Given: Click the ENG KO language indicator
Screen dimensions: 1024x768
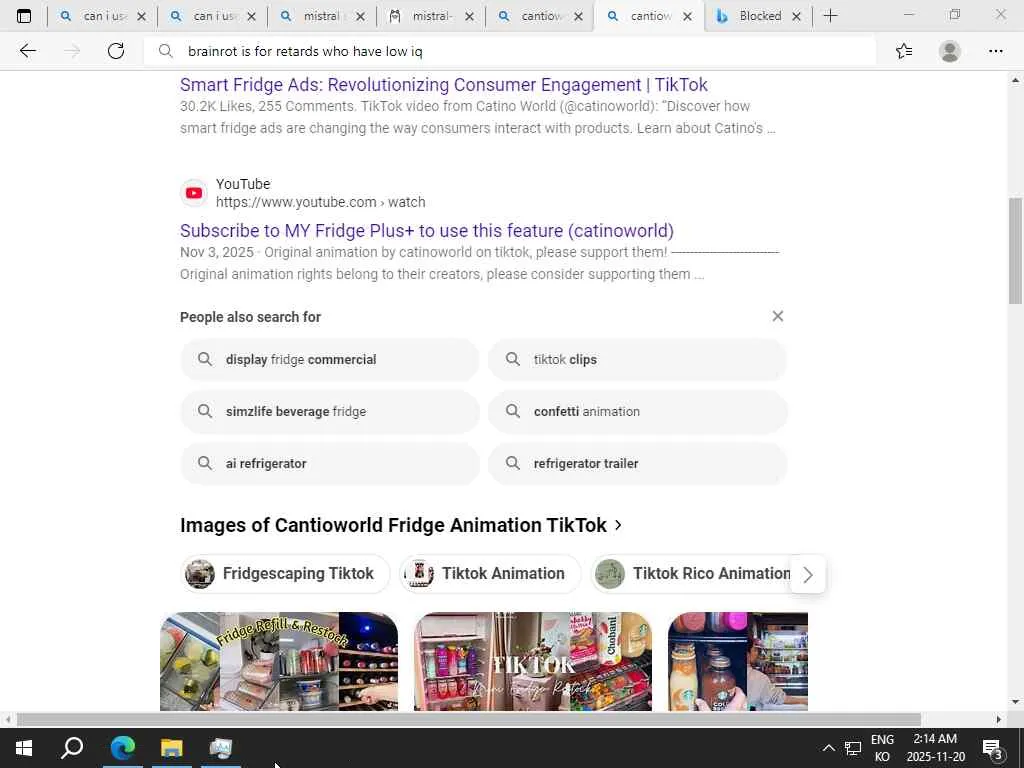Looking at the screenshot, I should click(882, 748).
